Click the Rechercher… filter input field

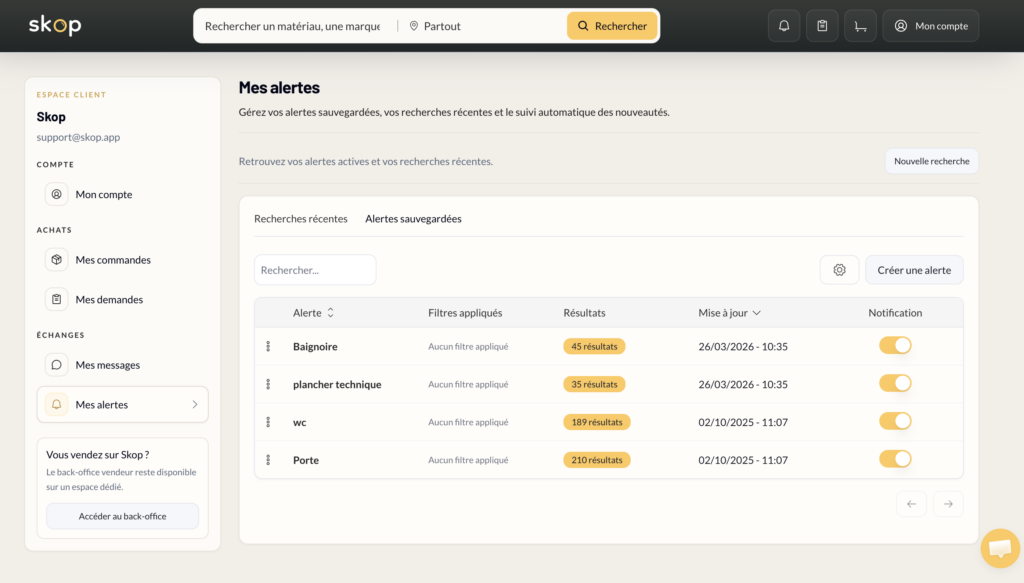coord(315,269)
